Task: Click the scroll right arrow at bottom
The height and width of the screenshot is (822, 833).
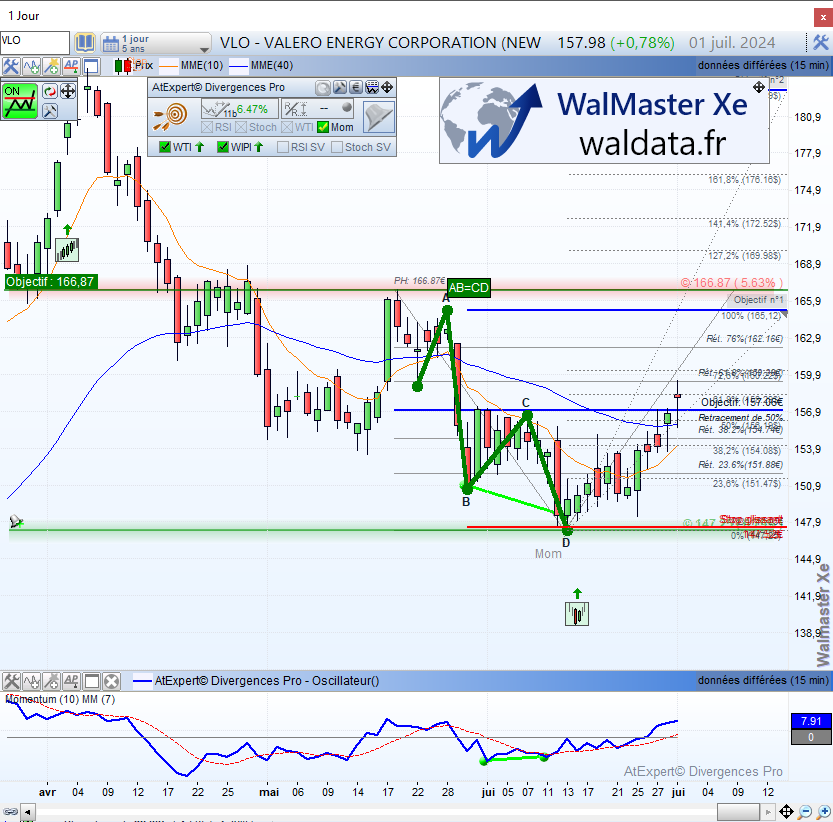Action: 767,812
